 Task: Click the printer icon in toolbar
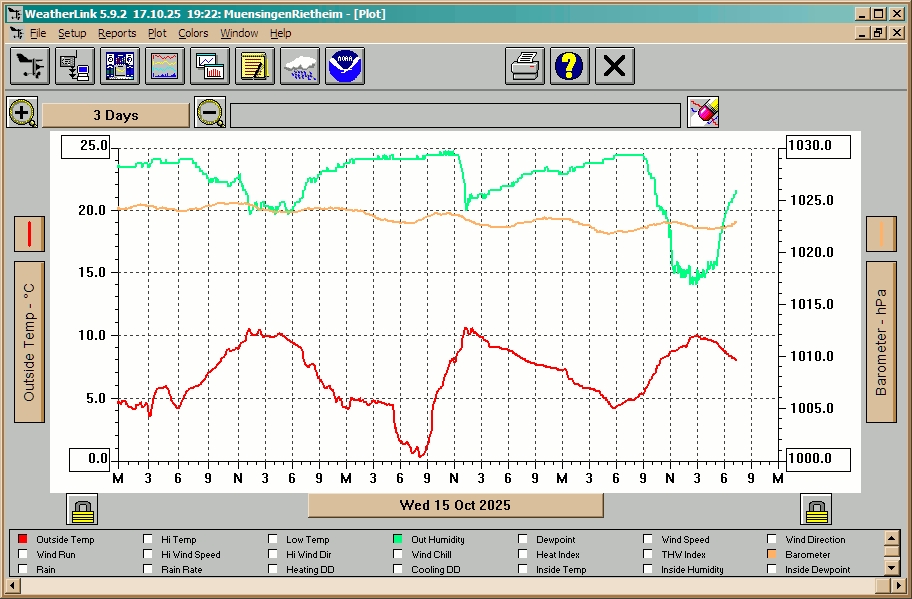coord(525,67)
